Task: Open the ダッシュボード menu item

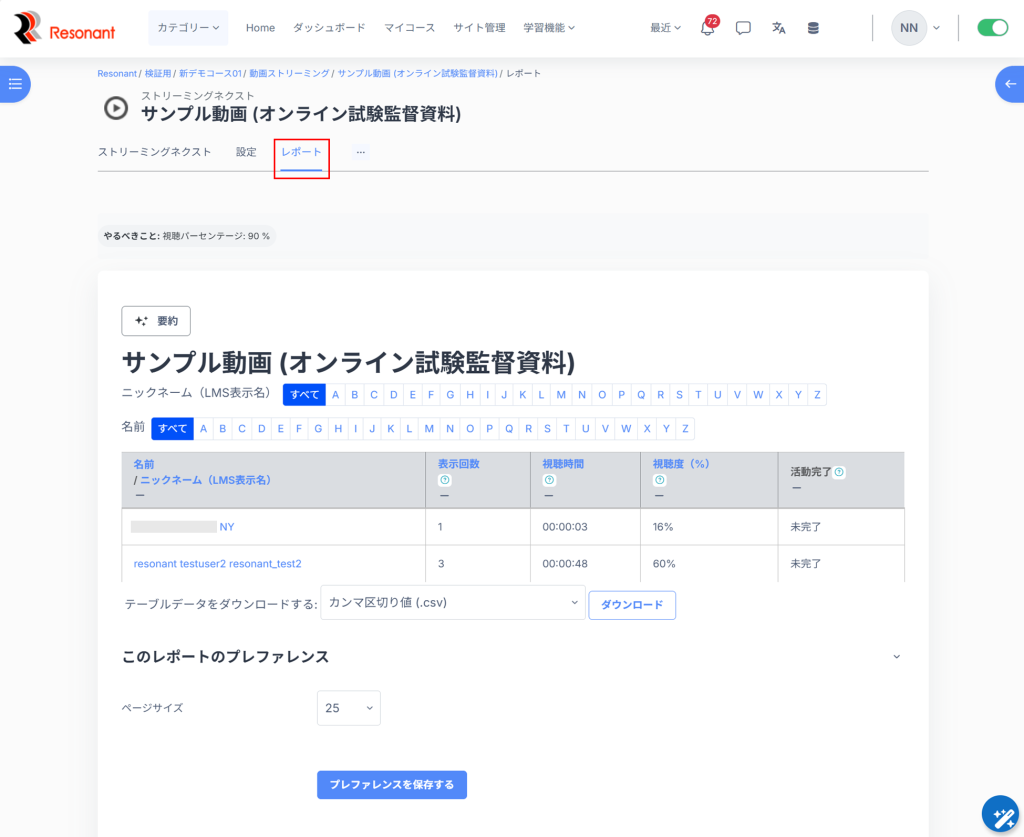Action: tap(329, 28)
